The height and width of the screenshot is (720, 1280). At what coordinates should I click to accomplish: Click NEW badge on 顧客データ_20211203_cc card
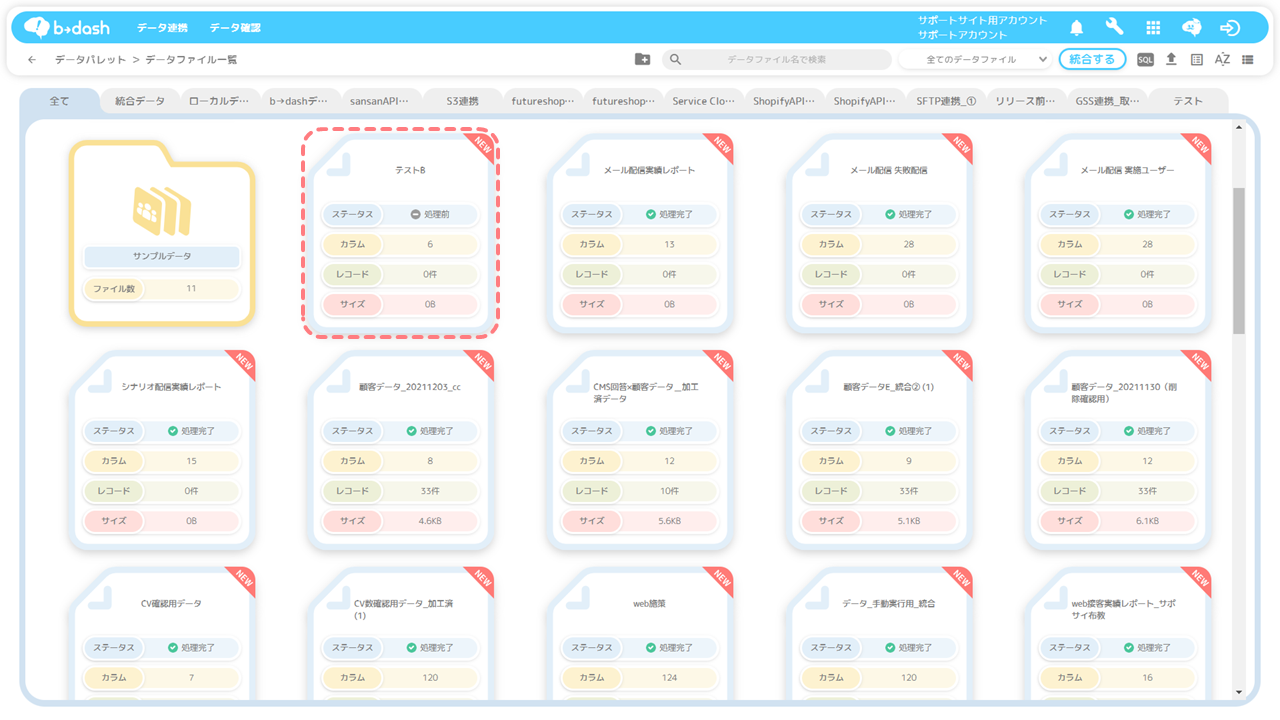[483, 363]
